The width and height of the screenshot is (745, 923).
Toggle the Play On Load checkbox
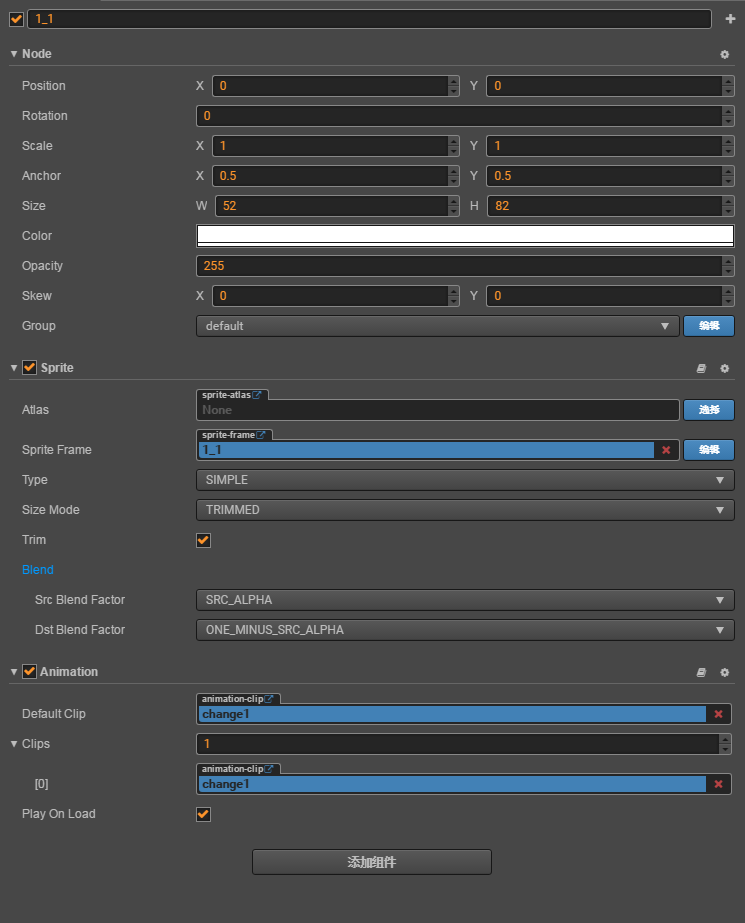(204, 814)
